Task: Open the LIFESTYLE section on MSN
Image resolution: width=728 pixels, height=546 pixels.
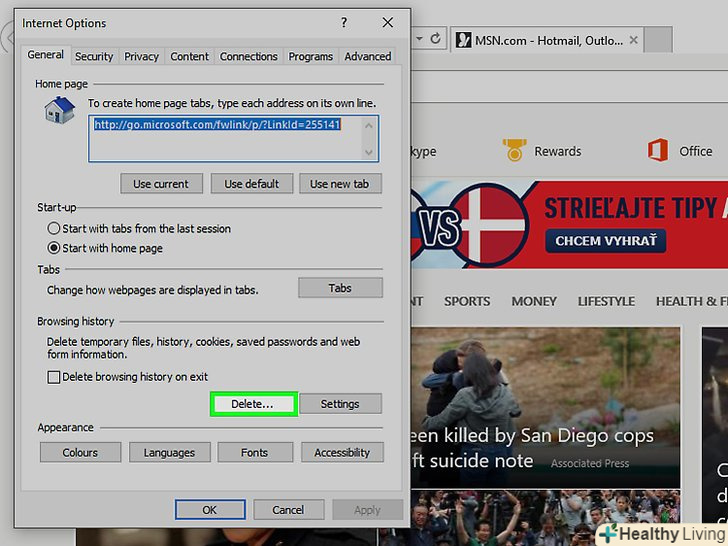Action: [x=606, y=301]
